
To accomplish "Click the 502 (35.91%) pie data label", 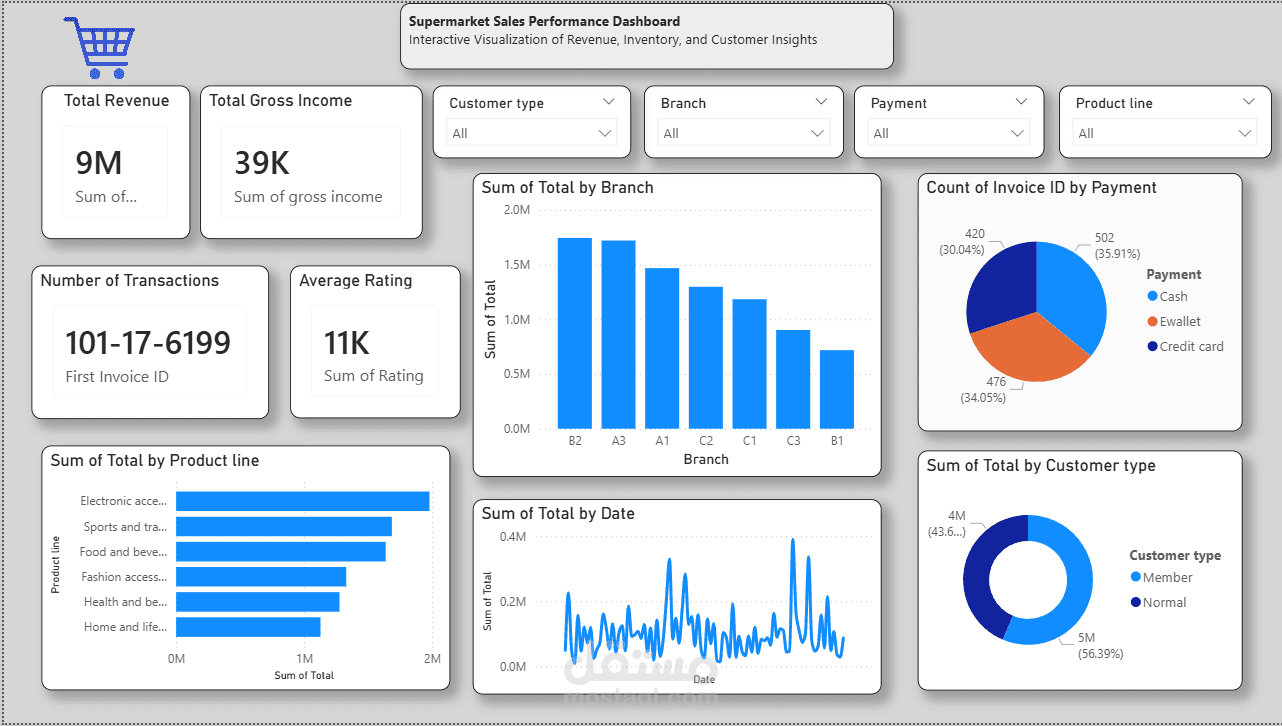I will pyautogui.click(x=1115, y=245).
